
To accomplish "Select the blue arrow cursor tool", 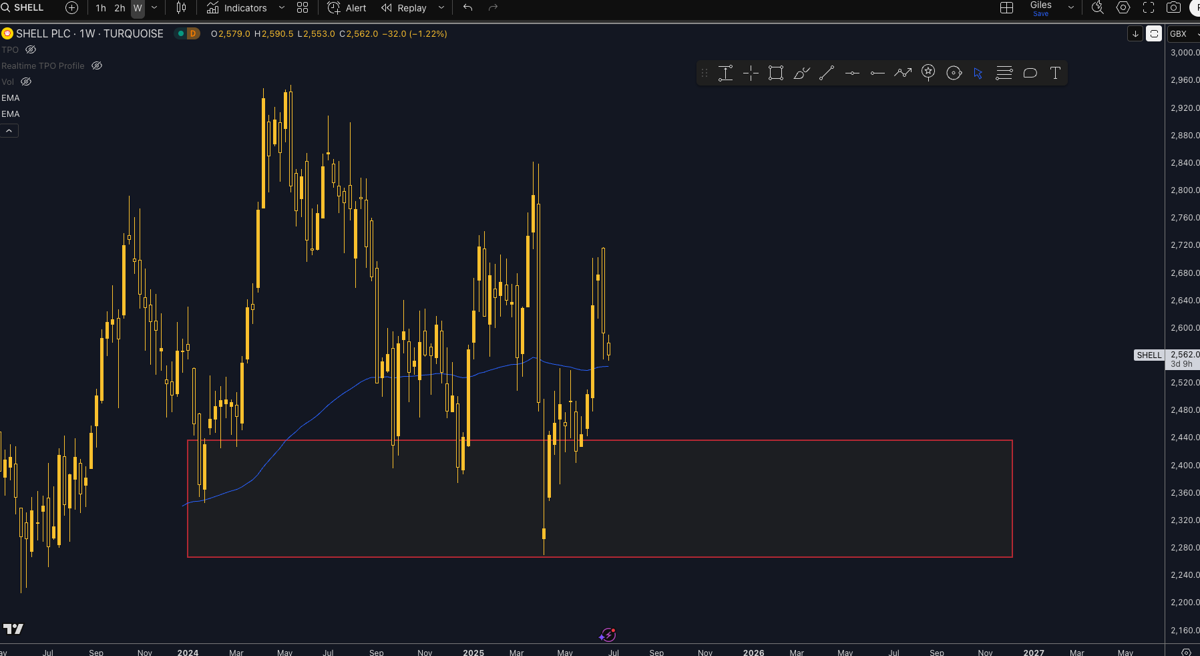I will pyautogui.click(x=979, y=73).
